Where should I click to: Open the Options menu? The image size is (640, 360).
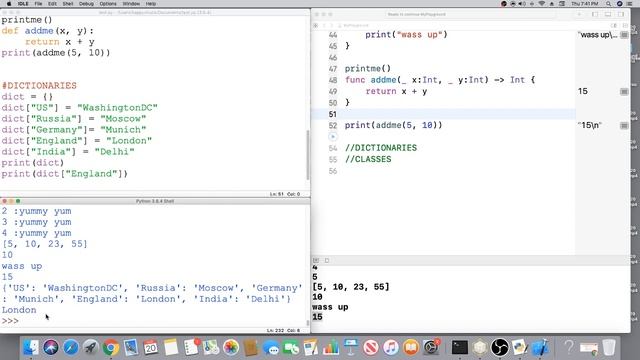coord(108,4)
